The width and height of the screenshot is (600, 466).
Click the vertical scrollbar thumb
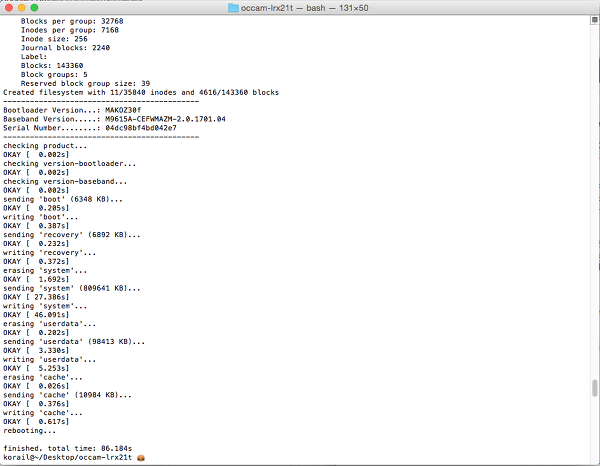point(595,388)
